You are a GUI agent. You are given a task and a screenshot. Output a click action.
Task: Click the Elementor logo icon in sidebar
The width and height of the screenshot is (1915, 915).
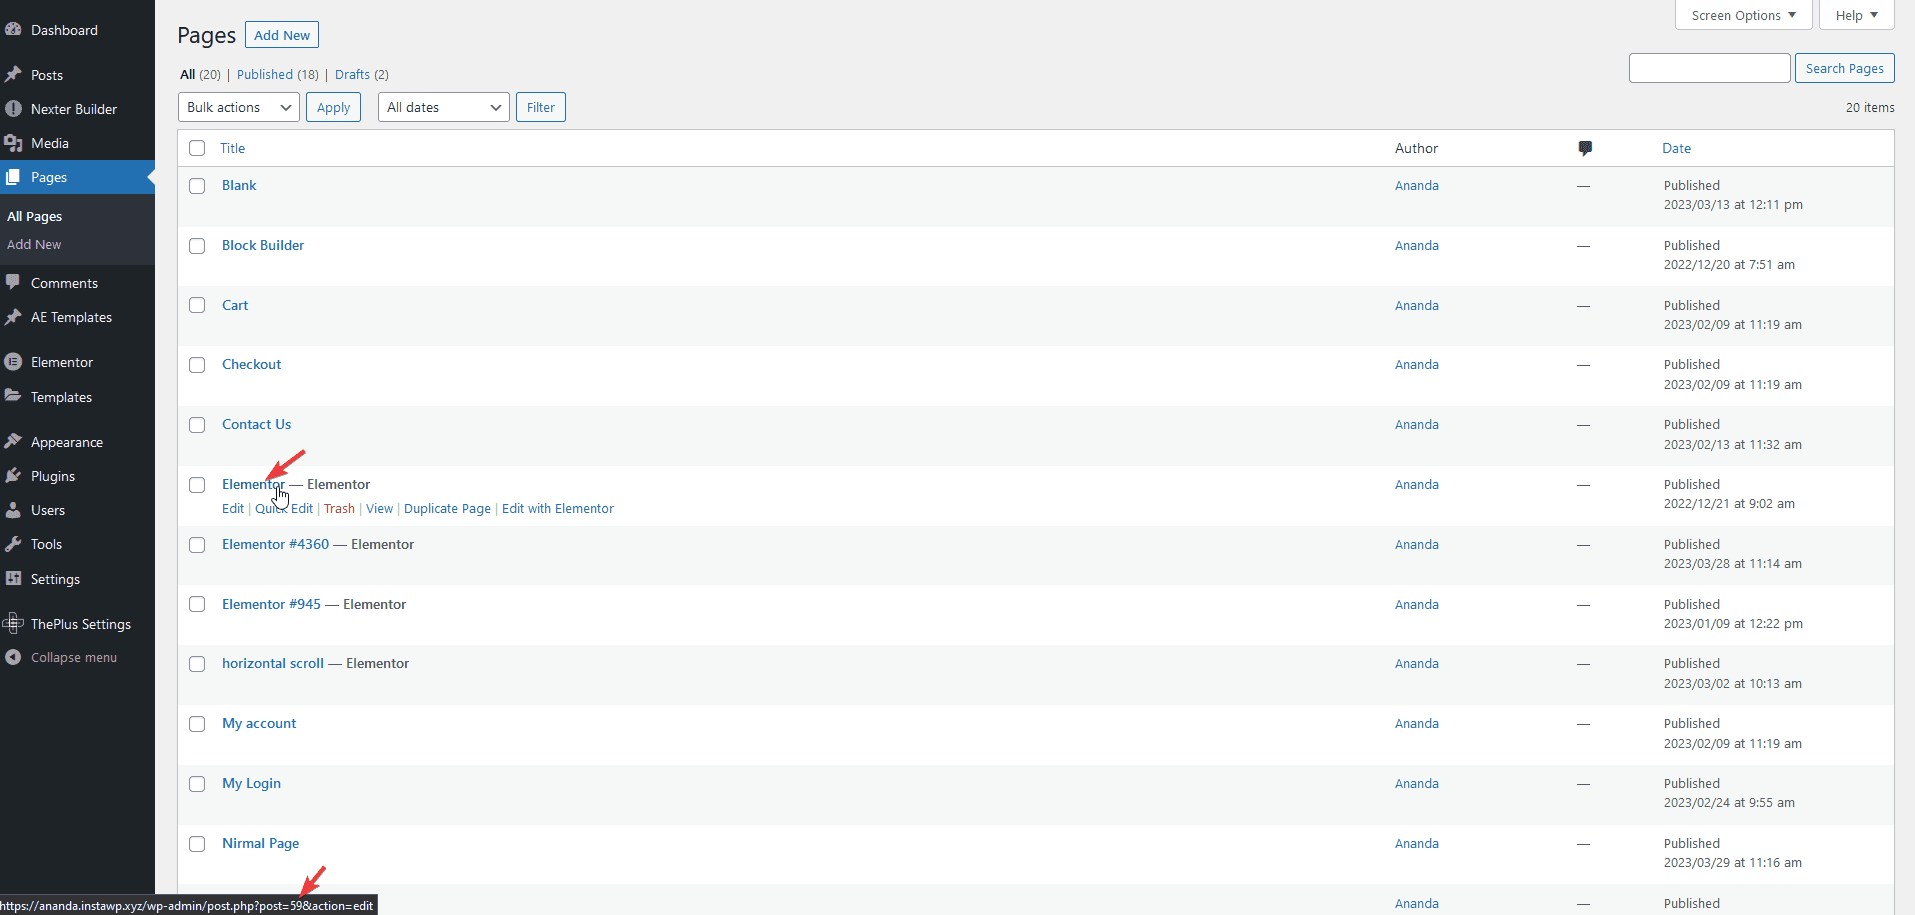pyautogui.click(x=13, y=362)
